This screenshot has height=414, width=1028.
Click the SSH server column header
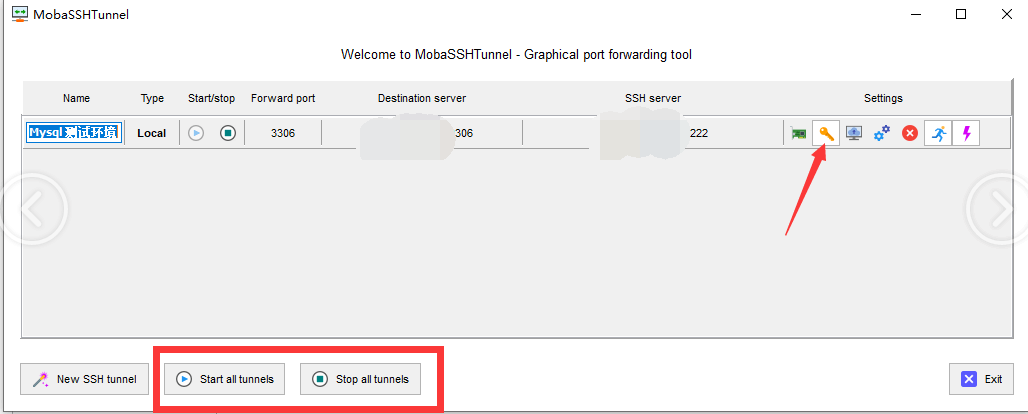pyautogui.click(x=653, y=98)
